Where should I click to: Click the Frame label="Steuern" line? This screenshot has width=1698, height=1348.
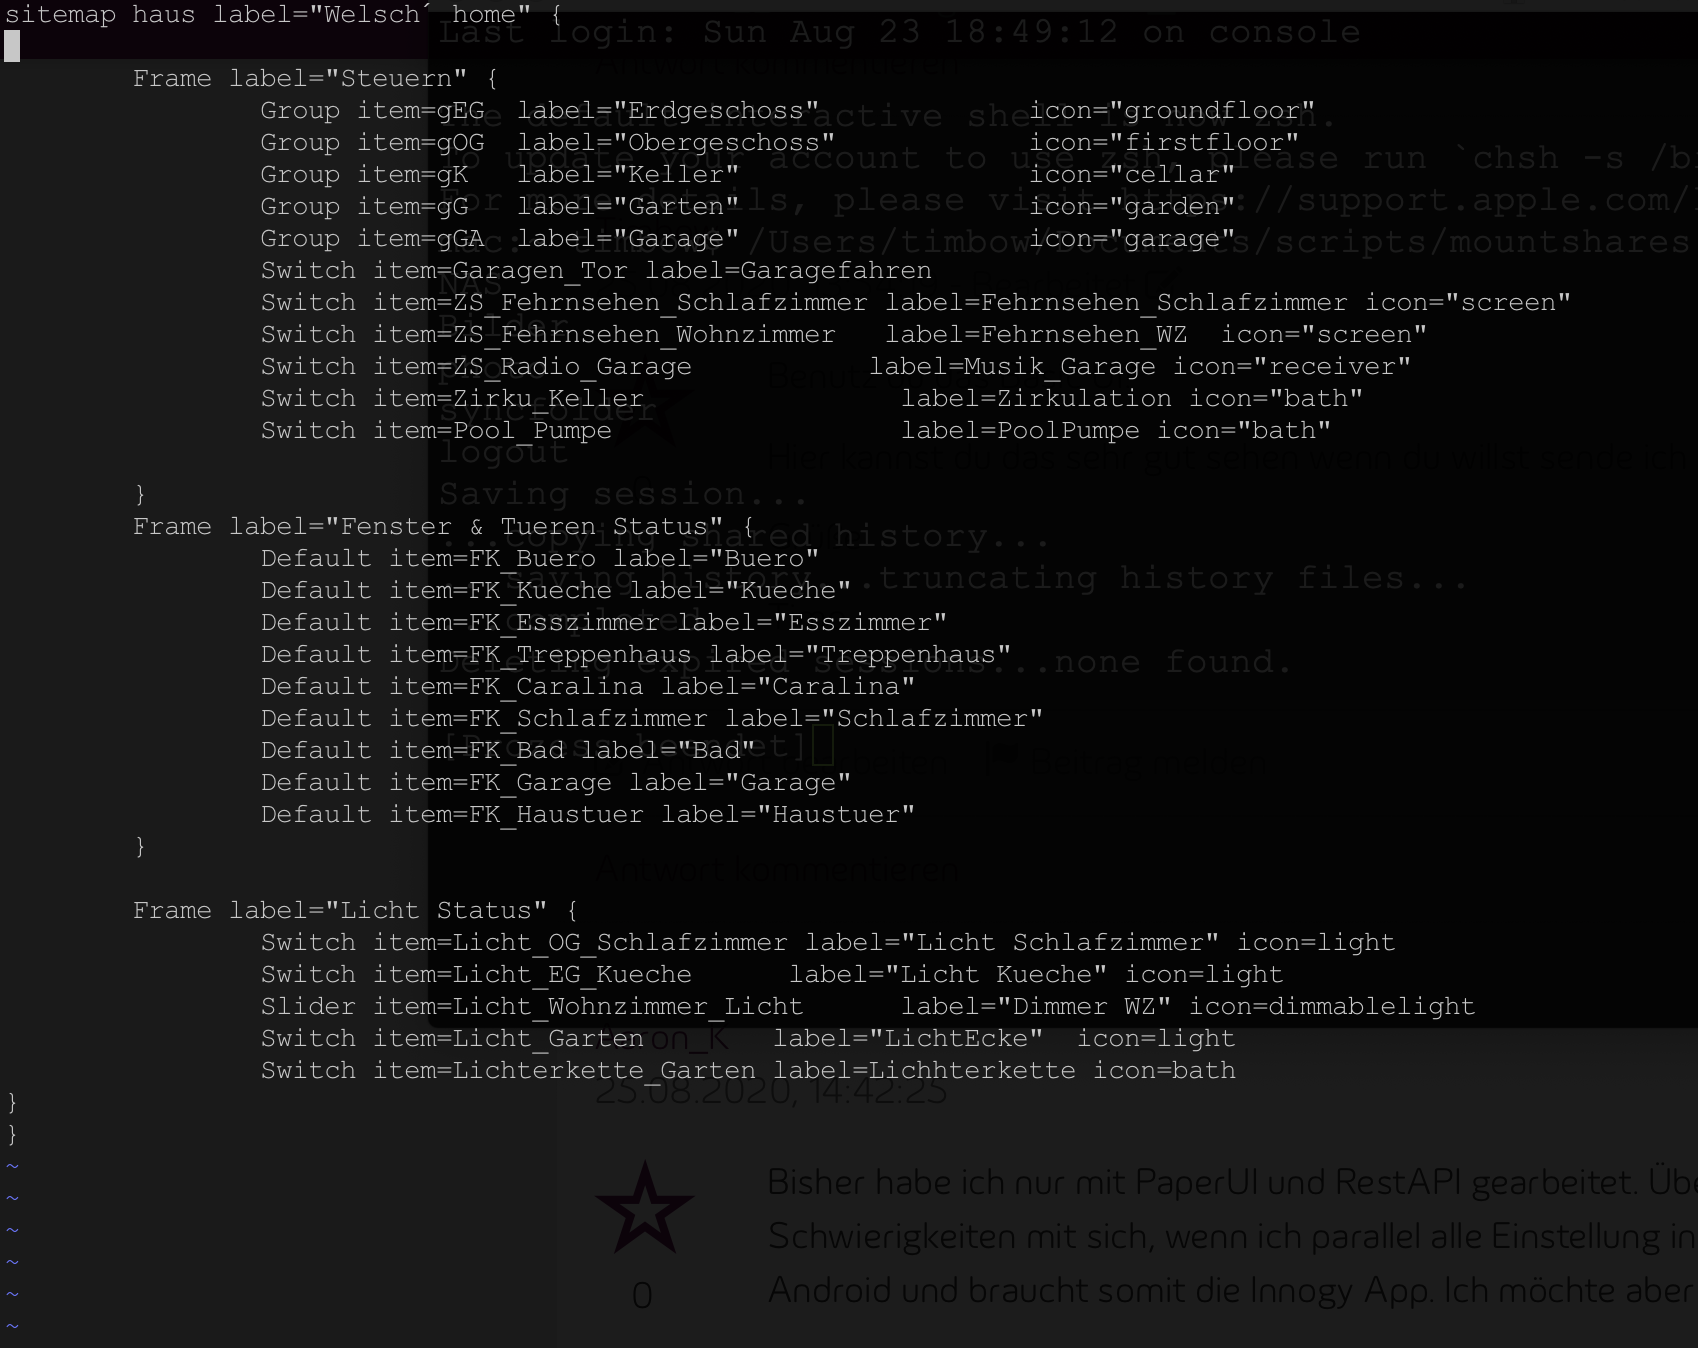(x=314, y=78)
